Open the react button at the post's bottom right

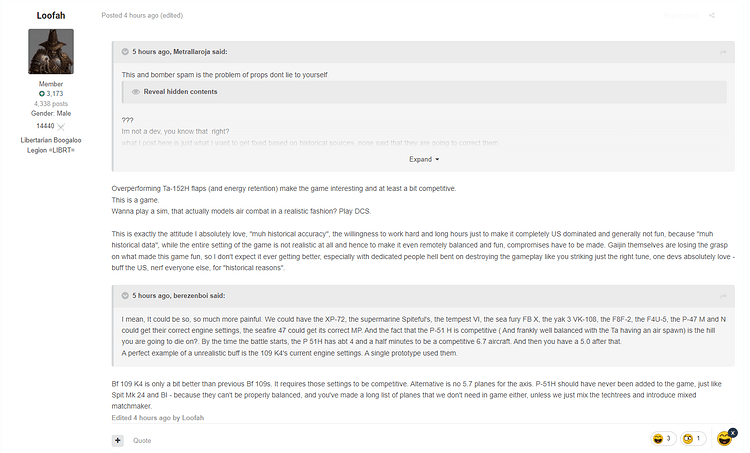point(724,439)
